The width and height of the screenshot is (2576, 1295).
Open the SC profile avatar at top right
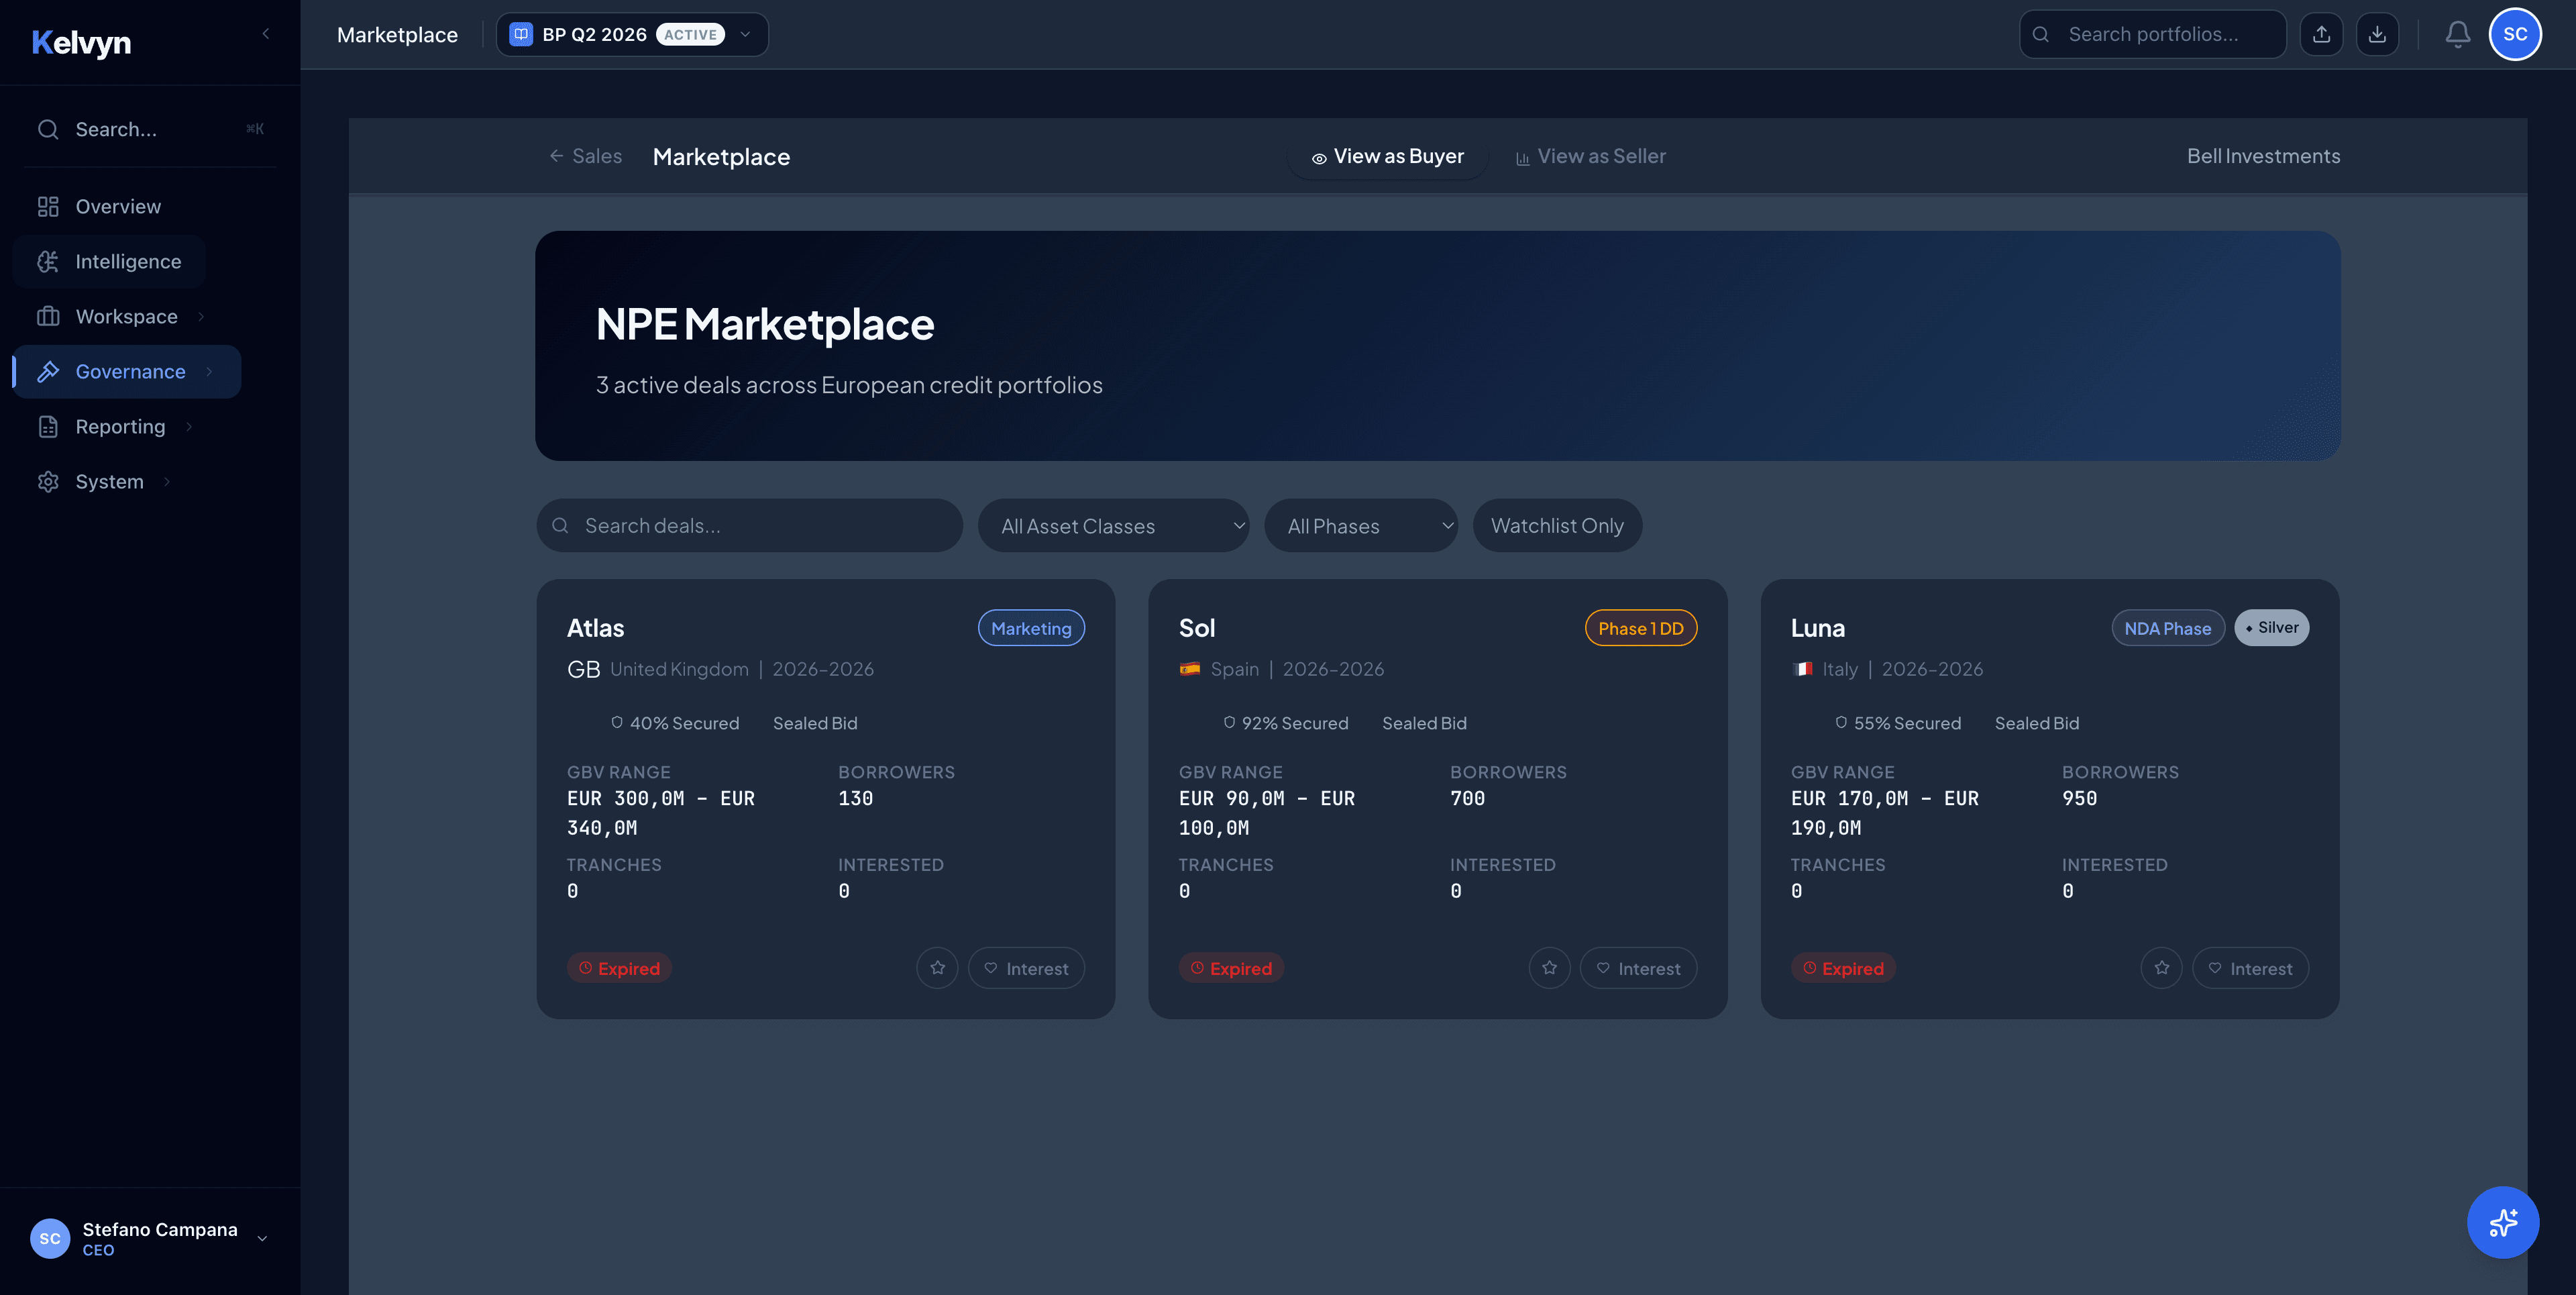coord(2515,34)
